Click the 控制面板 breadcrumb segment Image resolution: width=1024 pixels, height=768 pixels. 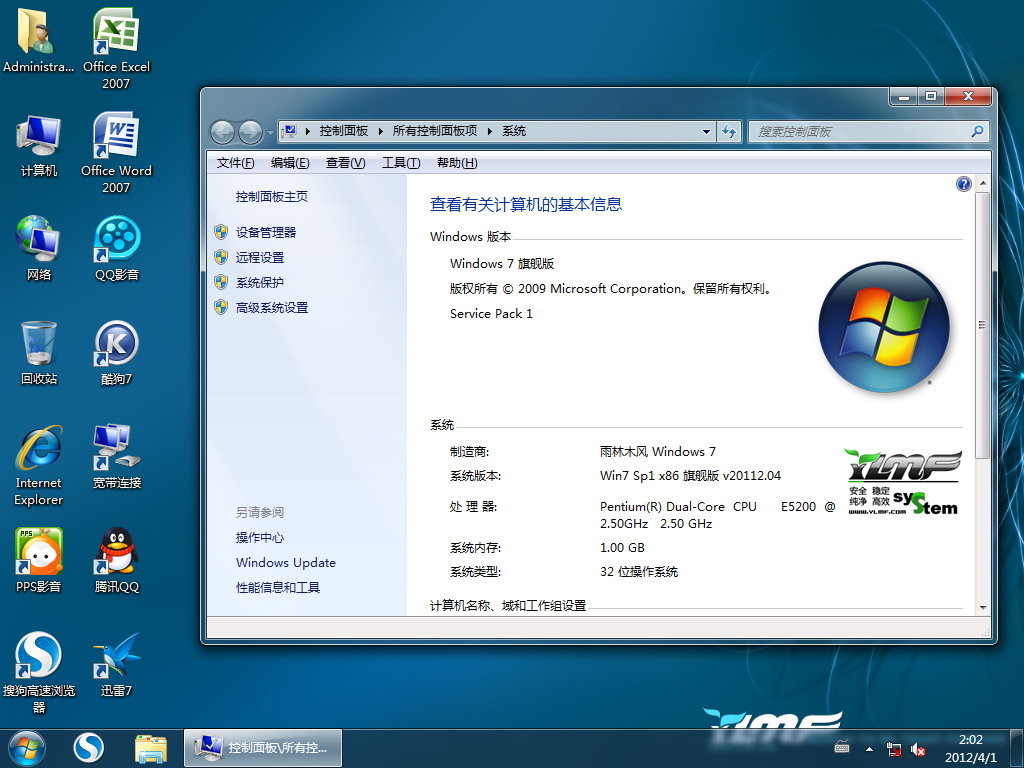tap(344, 131)
